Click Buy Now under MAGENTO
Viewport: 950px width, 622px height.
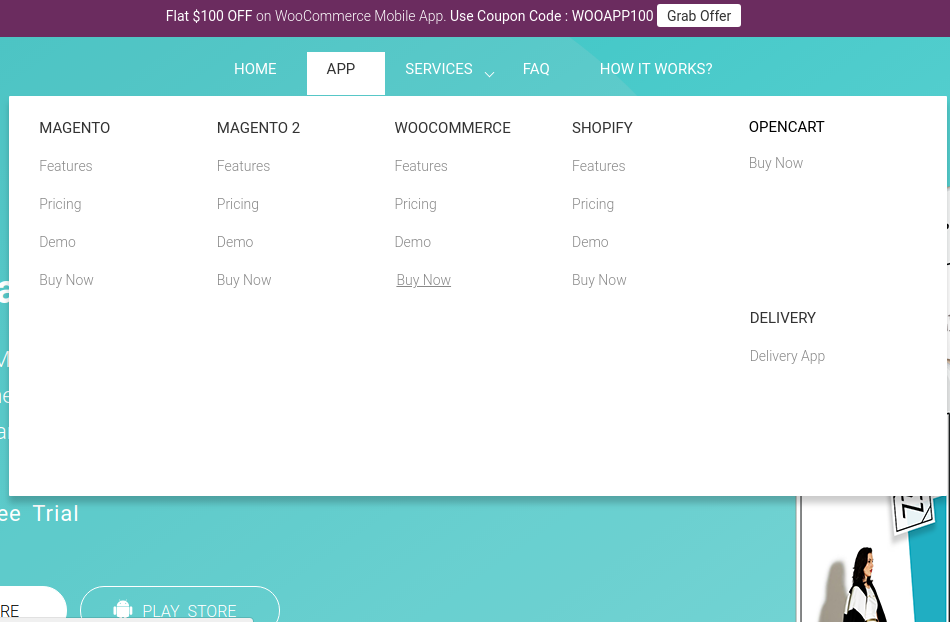(x=66, y=280)
